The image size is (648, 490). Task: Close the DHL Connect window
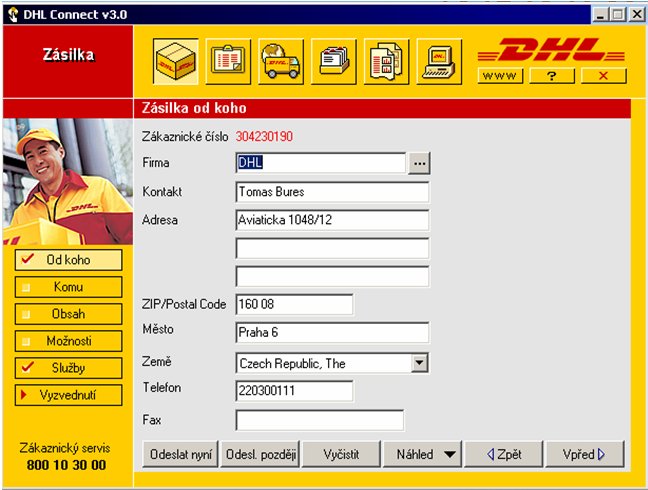[x=637, y=15]
